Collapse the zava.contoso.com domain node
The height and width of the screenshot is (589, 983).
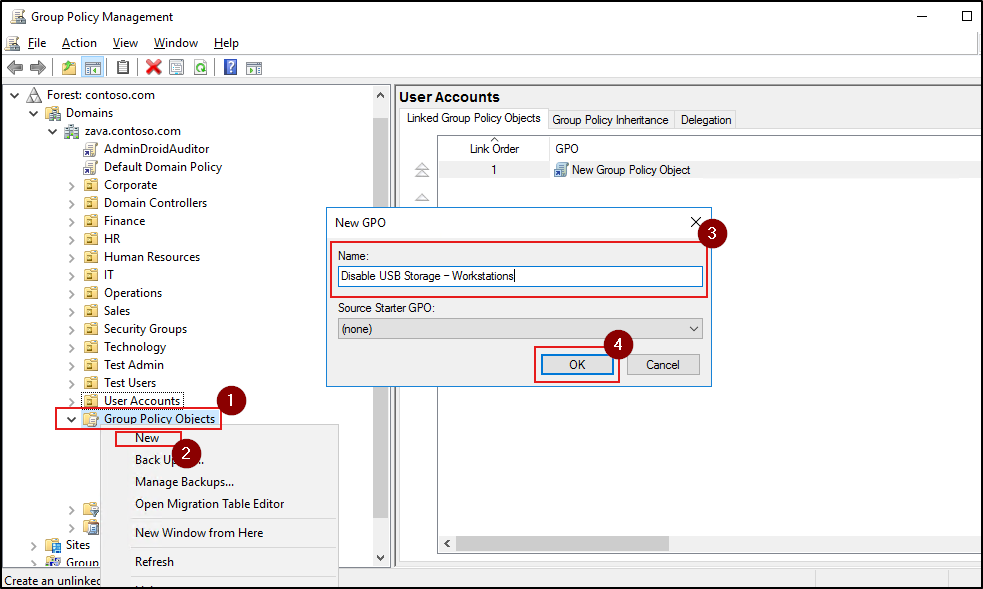tap(51, 130)
